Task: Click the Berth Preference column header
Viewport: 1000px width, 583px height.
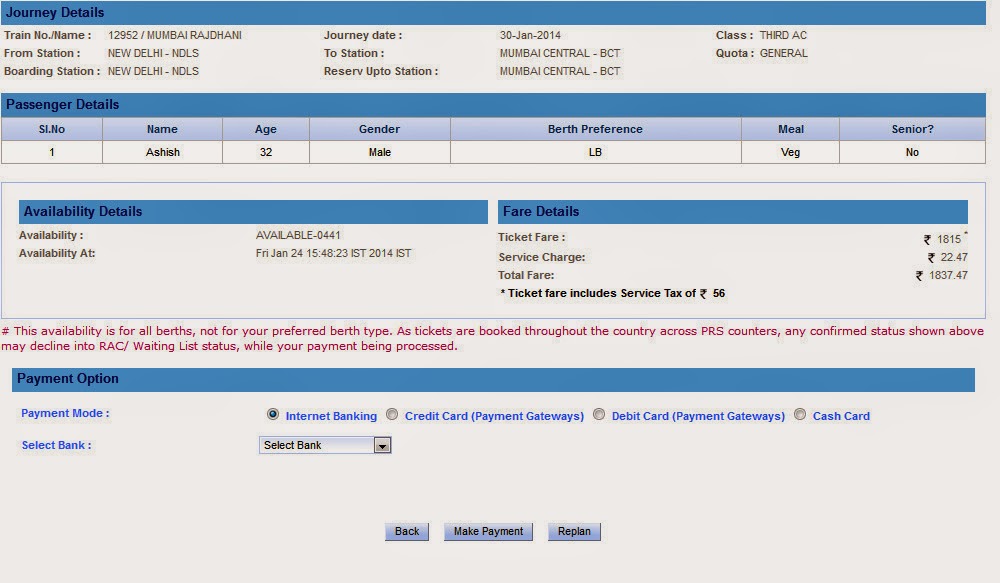Action: tap(595, 129)
